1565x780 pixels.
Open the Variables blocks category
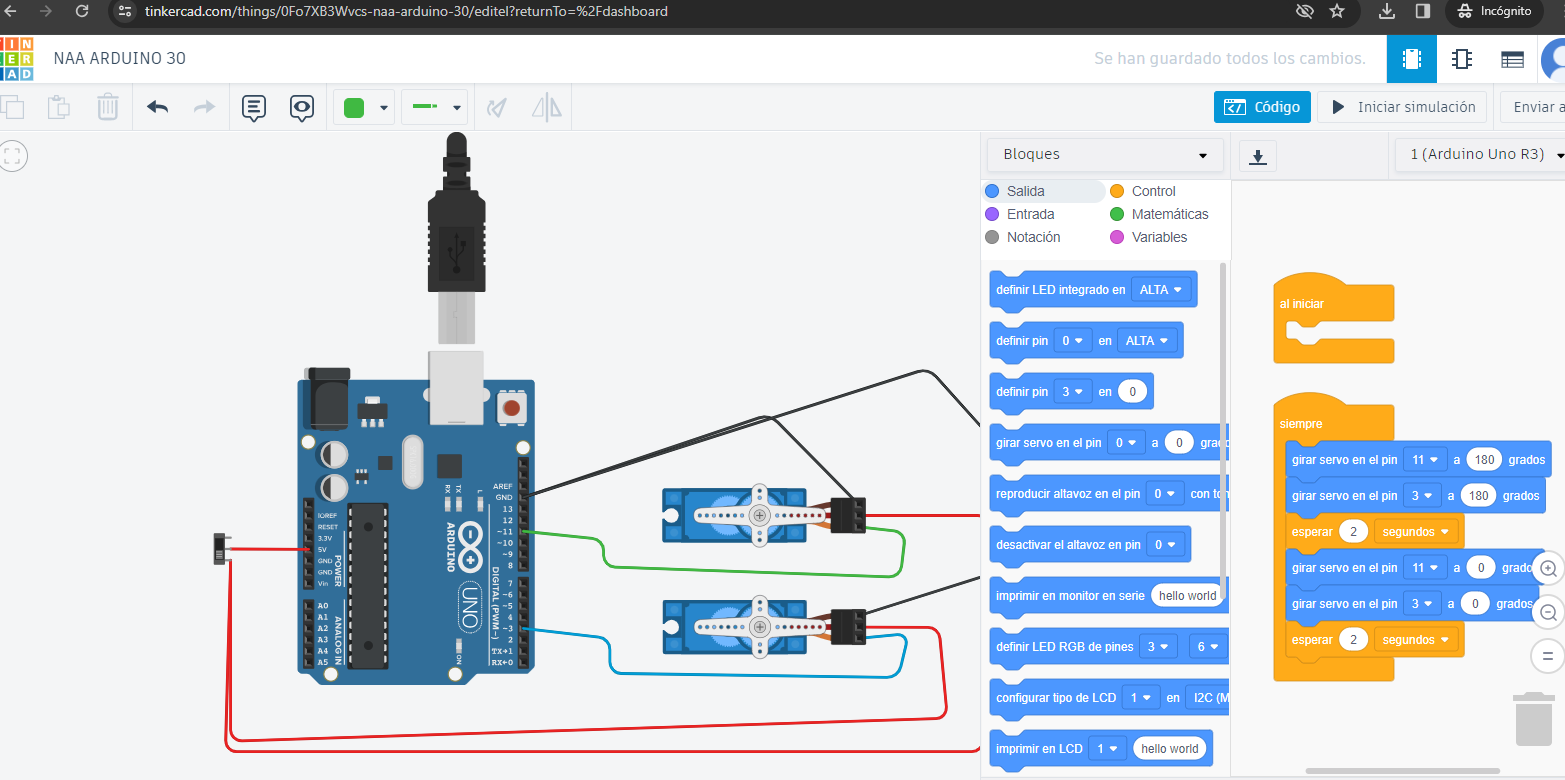[1158, 237]
